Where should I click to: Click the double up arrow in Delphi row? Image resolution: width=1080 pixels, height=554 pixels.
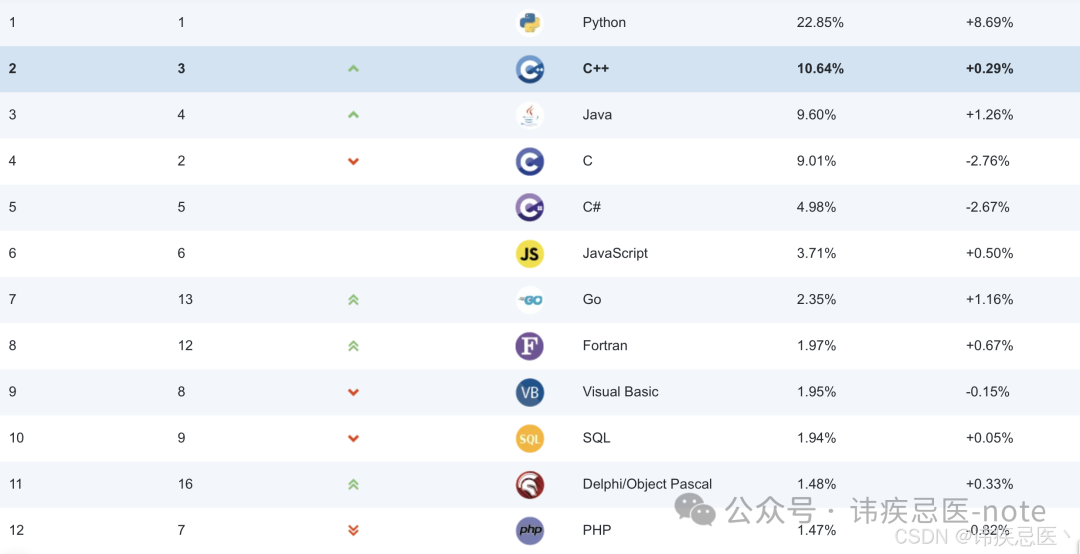click(353, 484)
